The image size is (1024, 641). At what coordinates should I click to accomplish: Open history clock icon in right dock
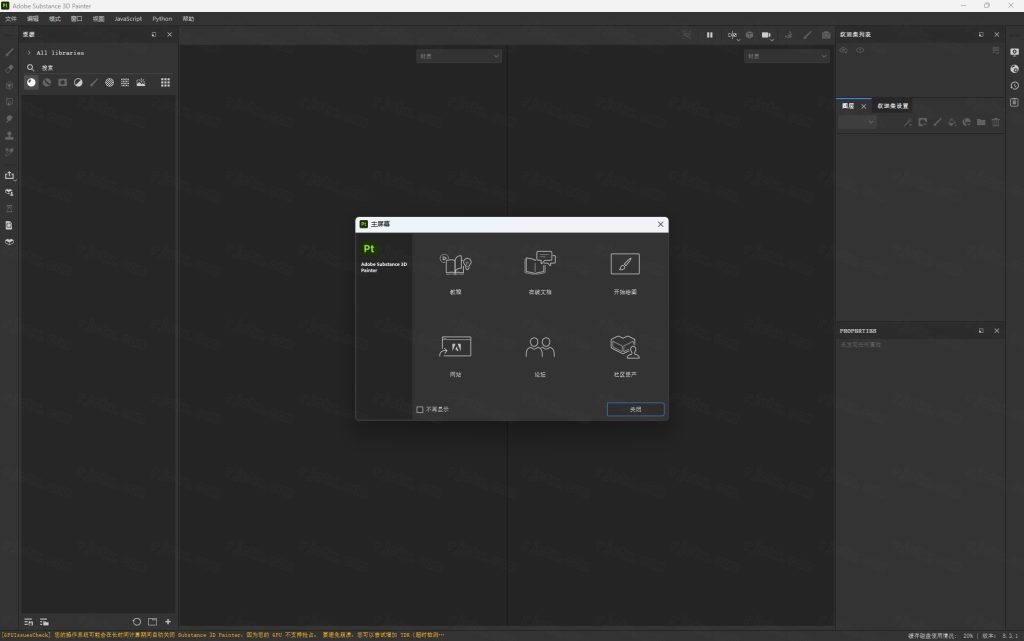(1014, 86)
